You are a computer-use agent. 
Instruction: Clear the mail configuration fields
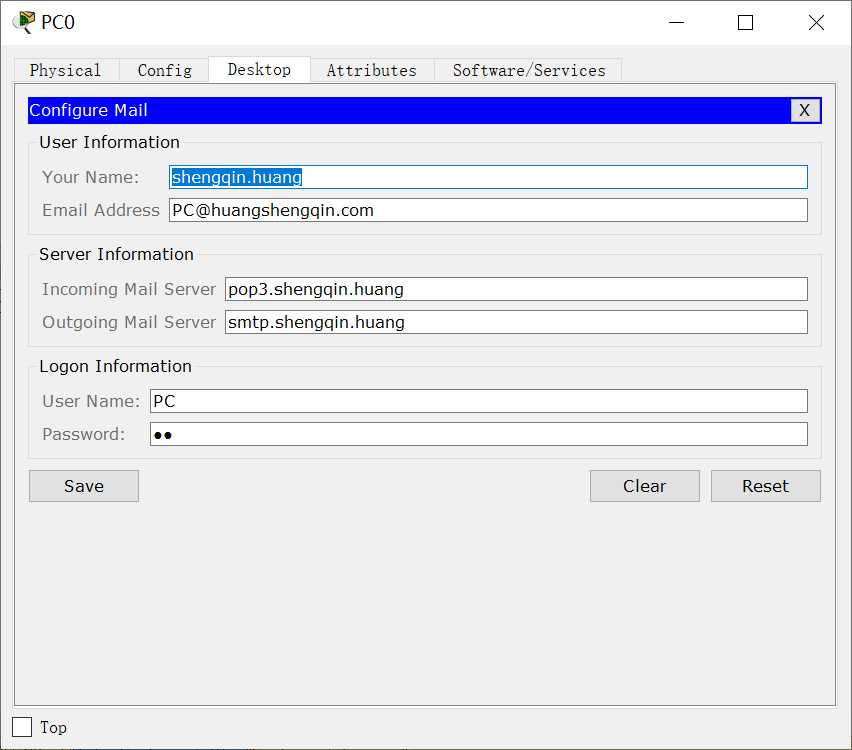pyautogui.click(x=644, y=486)
